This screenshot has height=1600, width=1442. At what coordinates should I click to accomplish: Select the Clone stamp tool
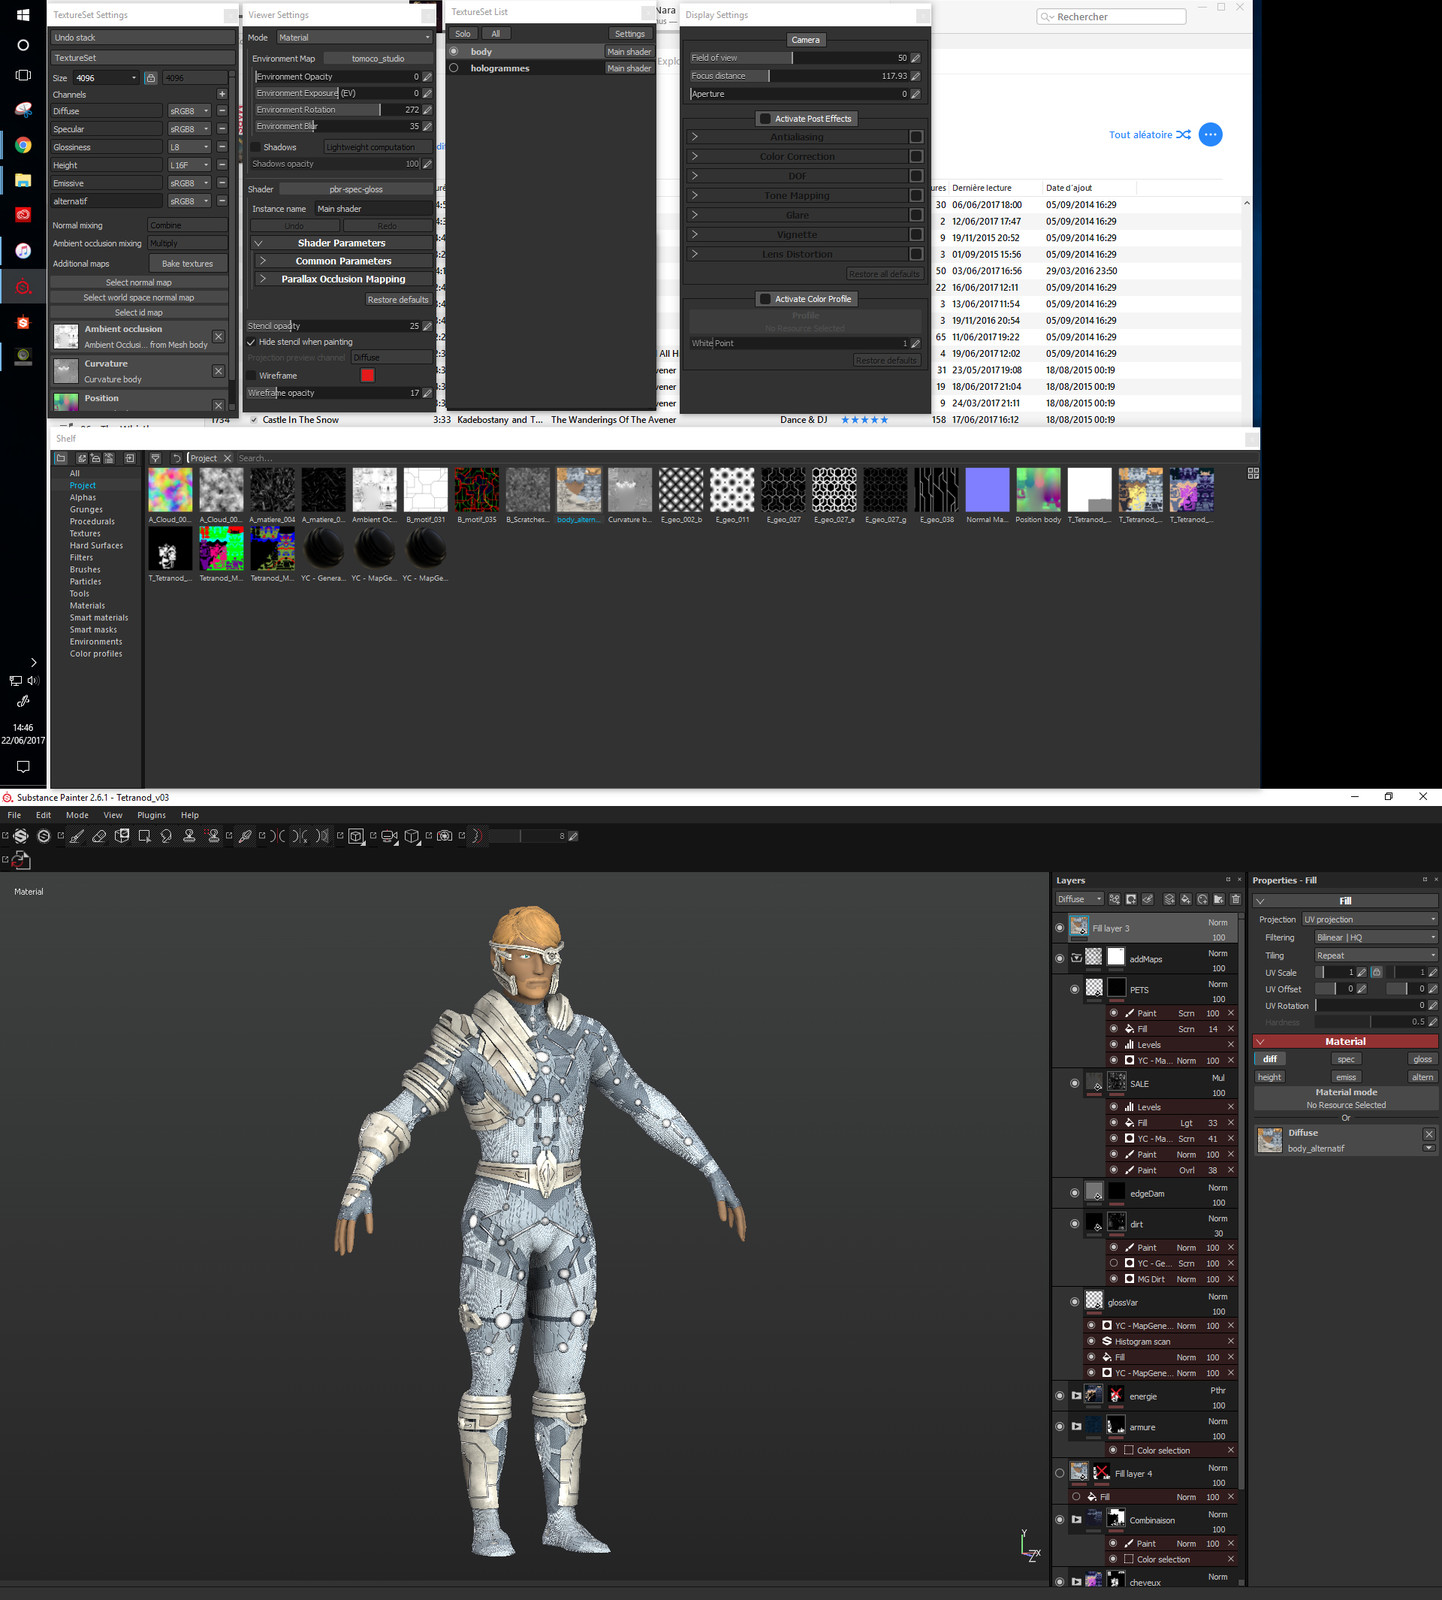[x=189, y=836]
